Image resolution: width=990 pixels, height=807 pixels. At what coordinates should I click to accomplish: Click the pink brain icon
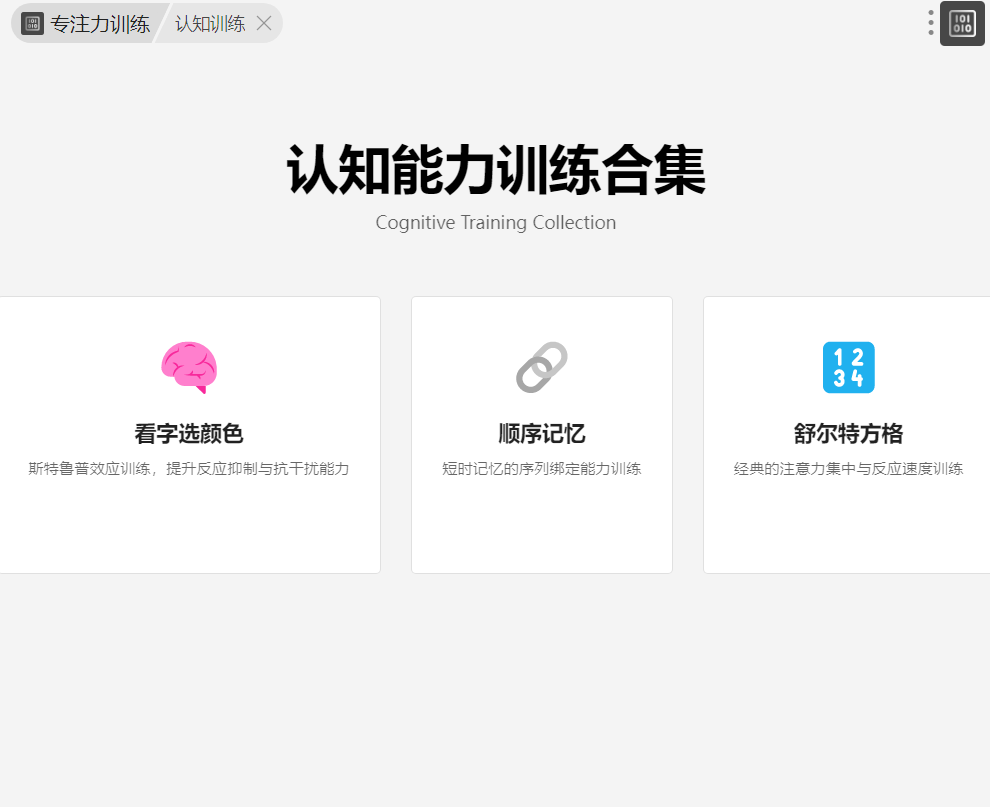[189, 368]
